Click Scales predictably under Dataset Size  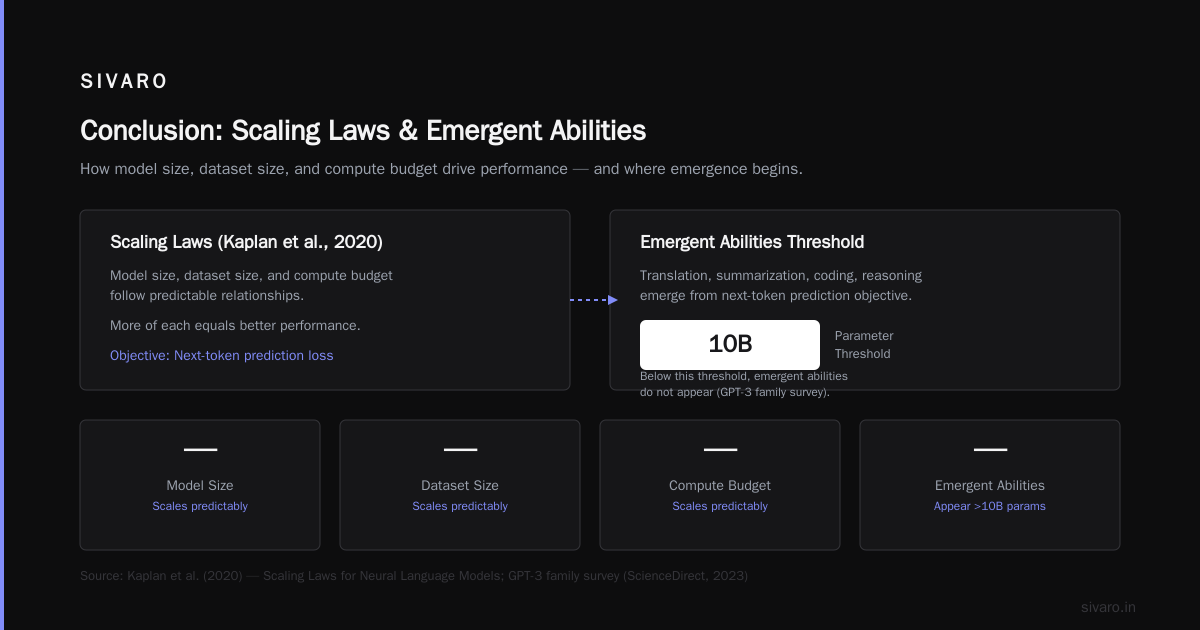click(x=460, y=506)
